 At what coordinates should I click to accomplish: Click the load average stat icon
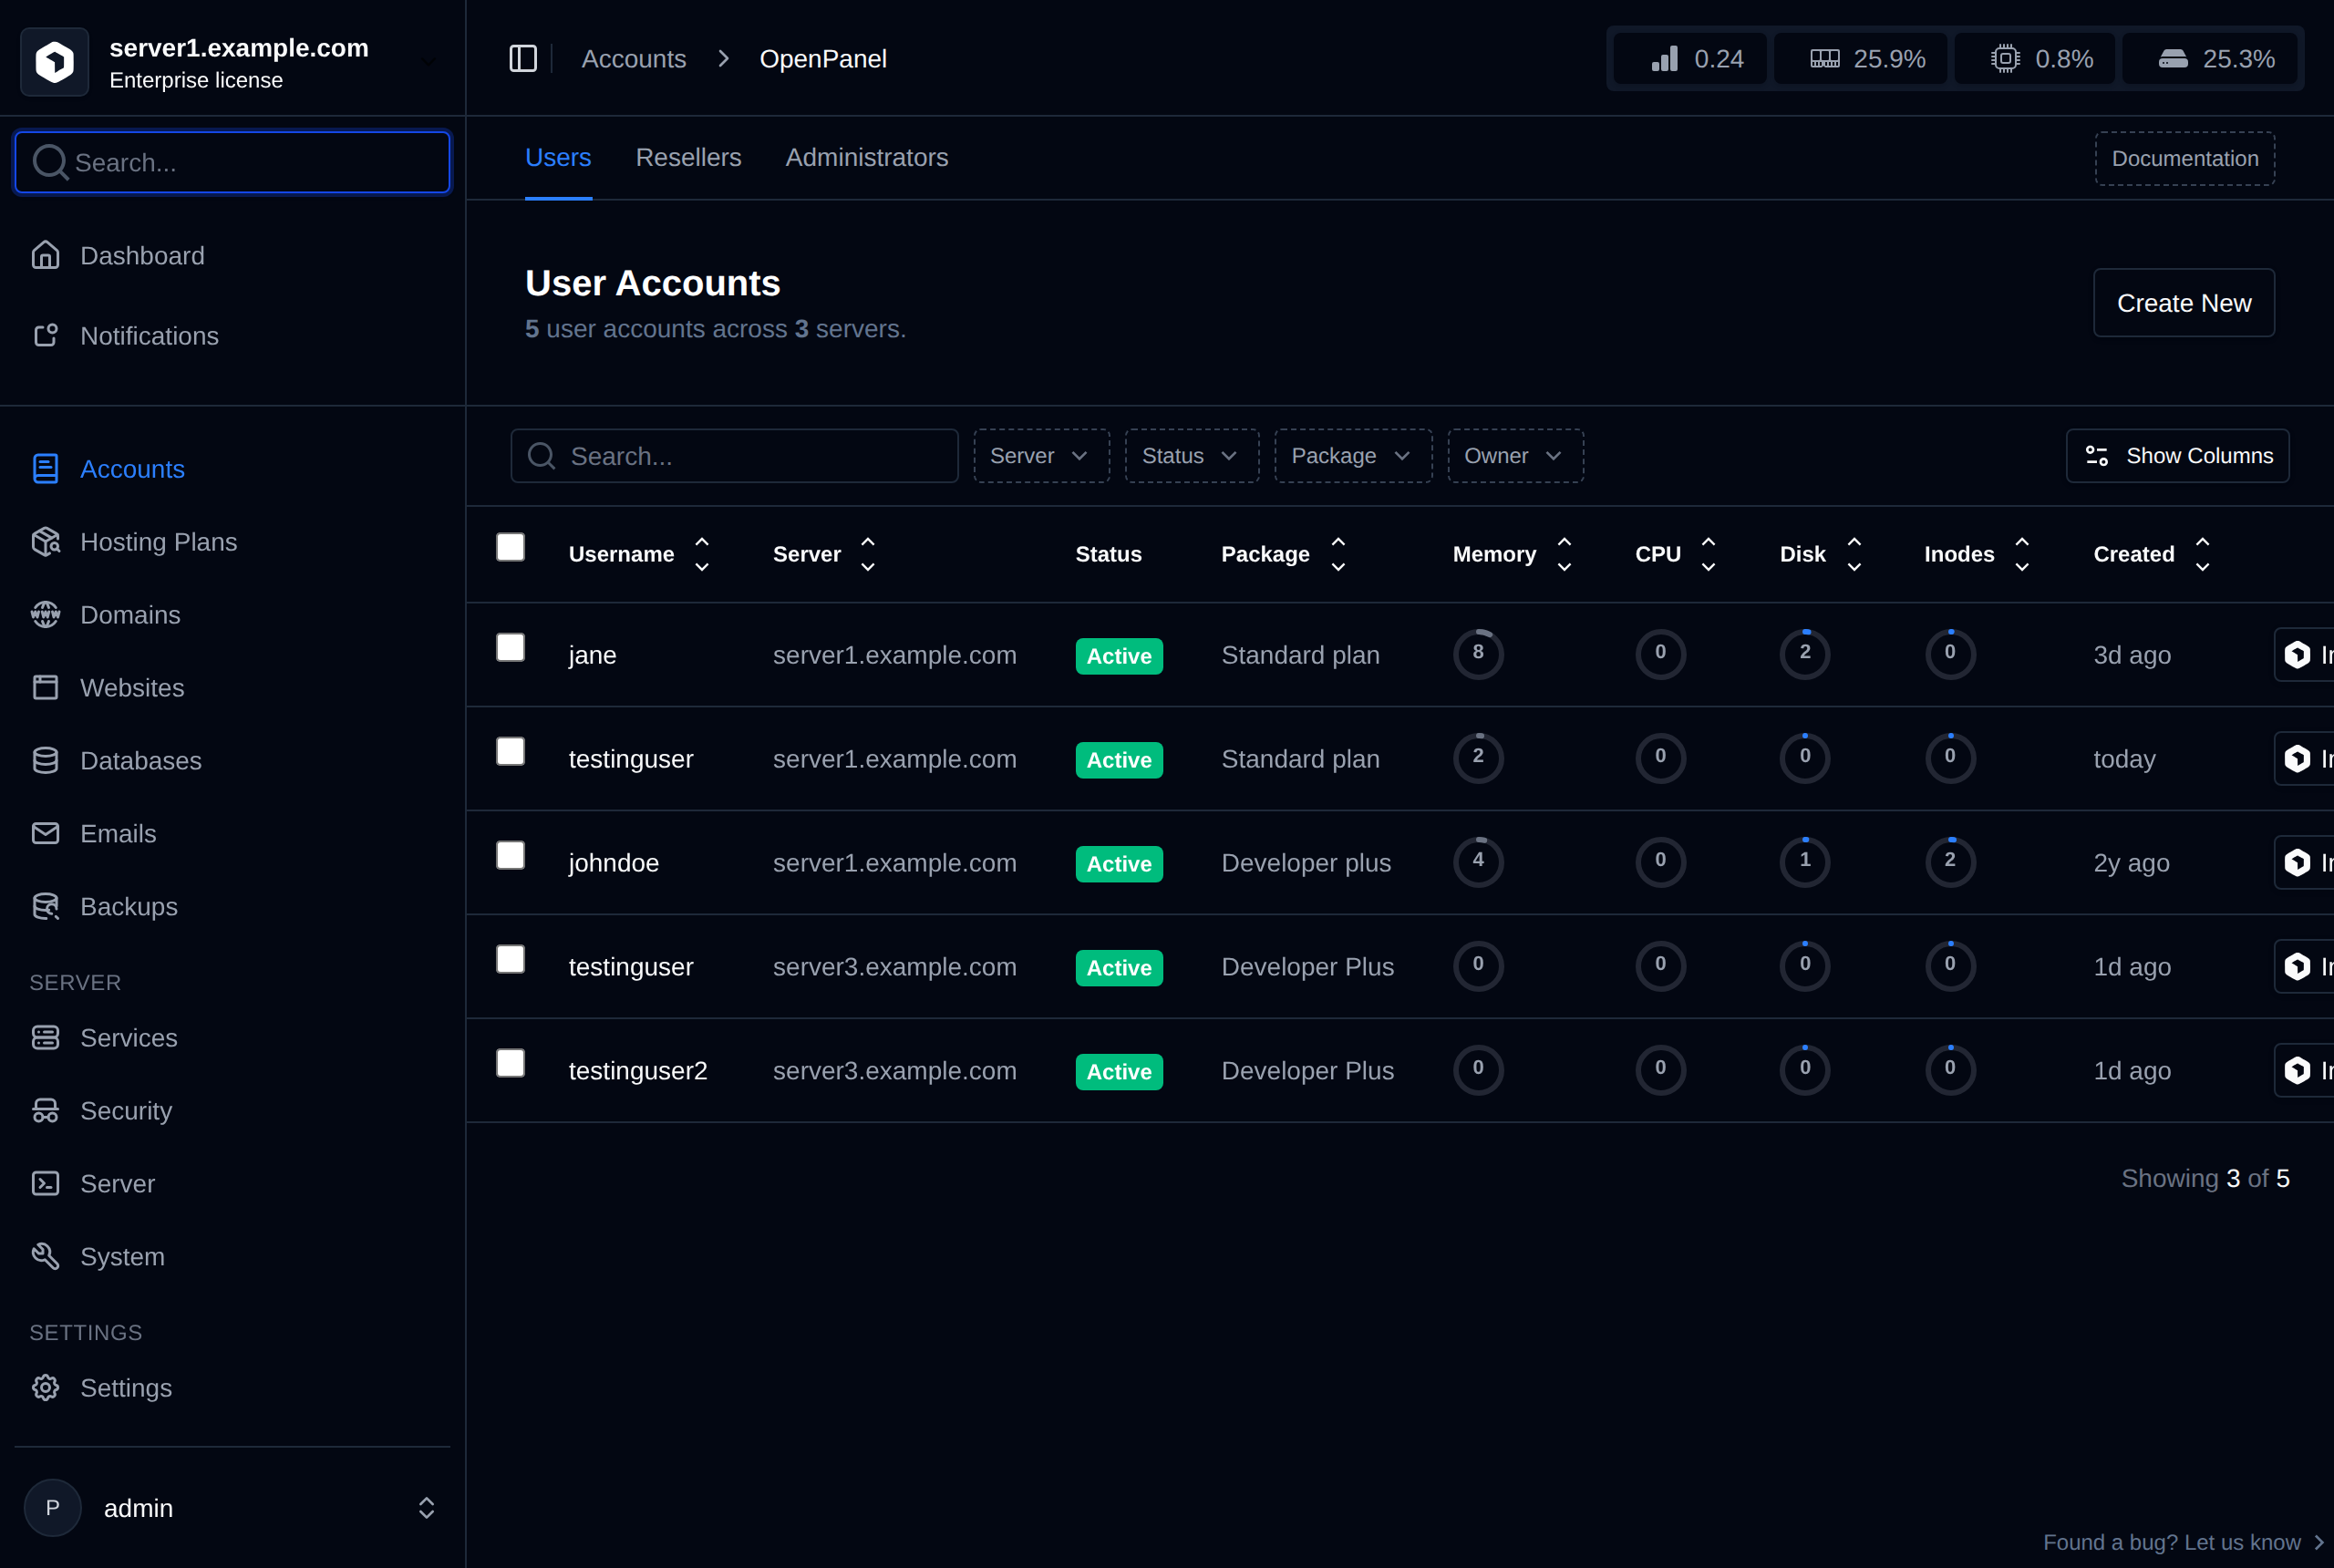[1665, 59]
